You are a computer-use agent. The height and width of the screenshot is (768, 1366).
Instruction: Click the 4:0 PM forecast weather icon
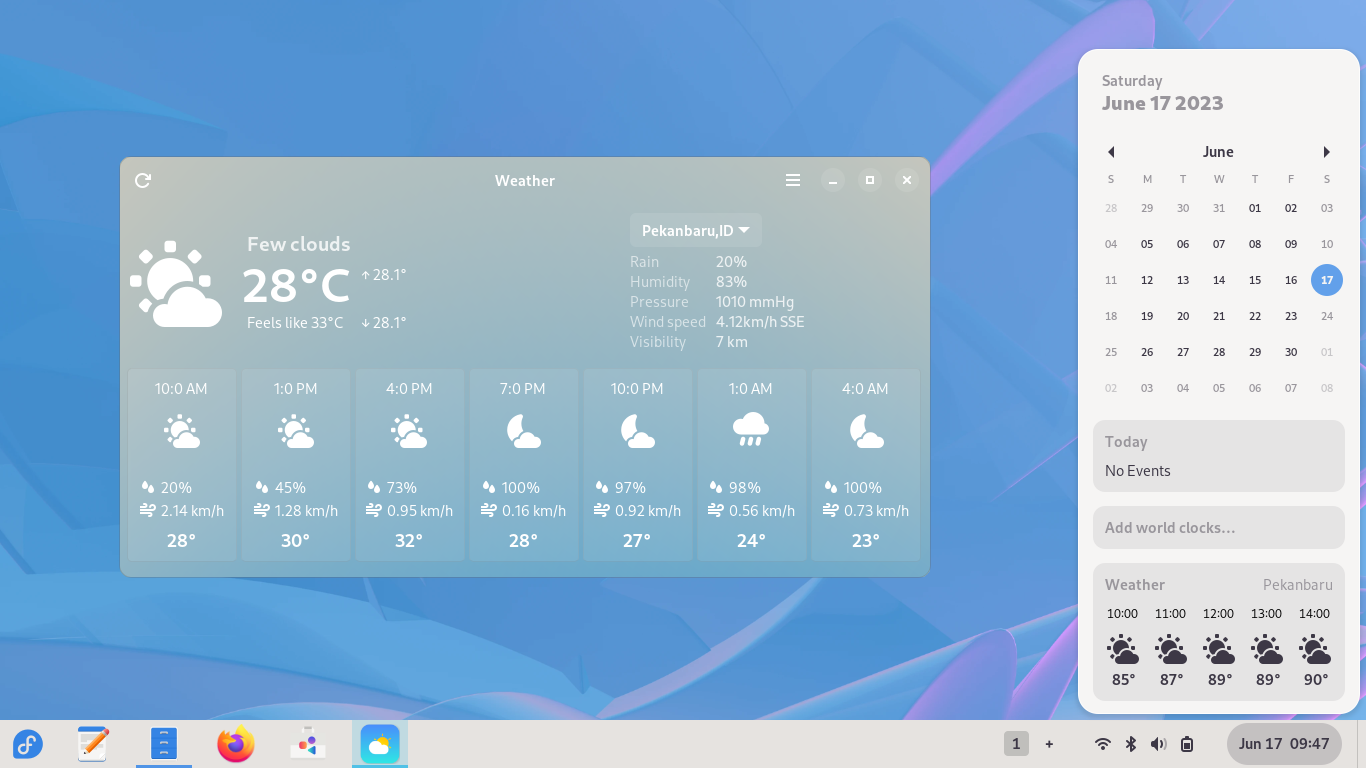coord(409,432)
